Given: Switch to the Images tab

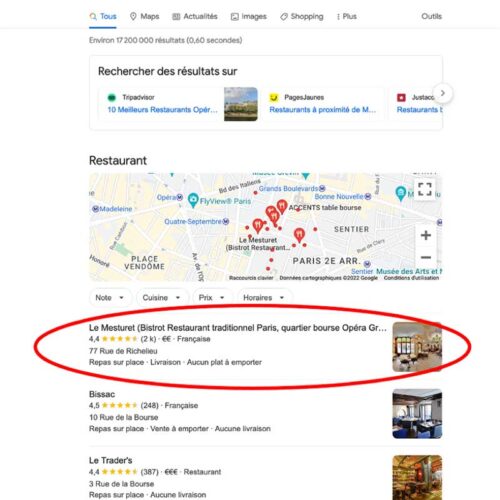Looking at the screenshot, I should pyautogui.click(x=249, y=16).
